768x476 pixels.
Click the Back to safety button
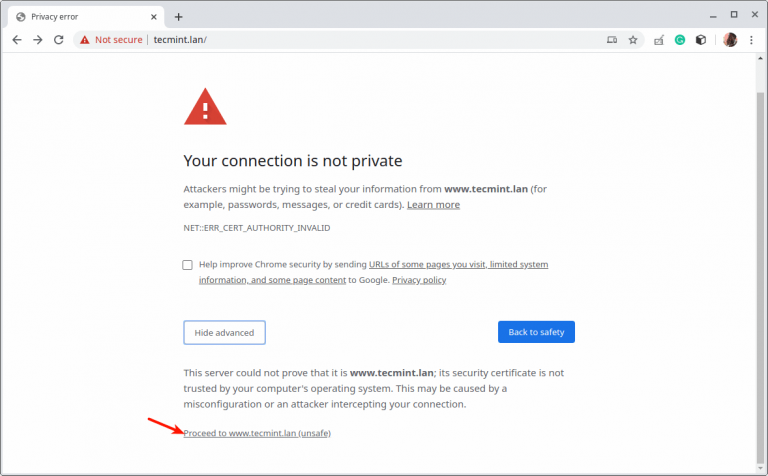pos(536,332)
